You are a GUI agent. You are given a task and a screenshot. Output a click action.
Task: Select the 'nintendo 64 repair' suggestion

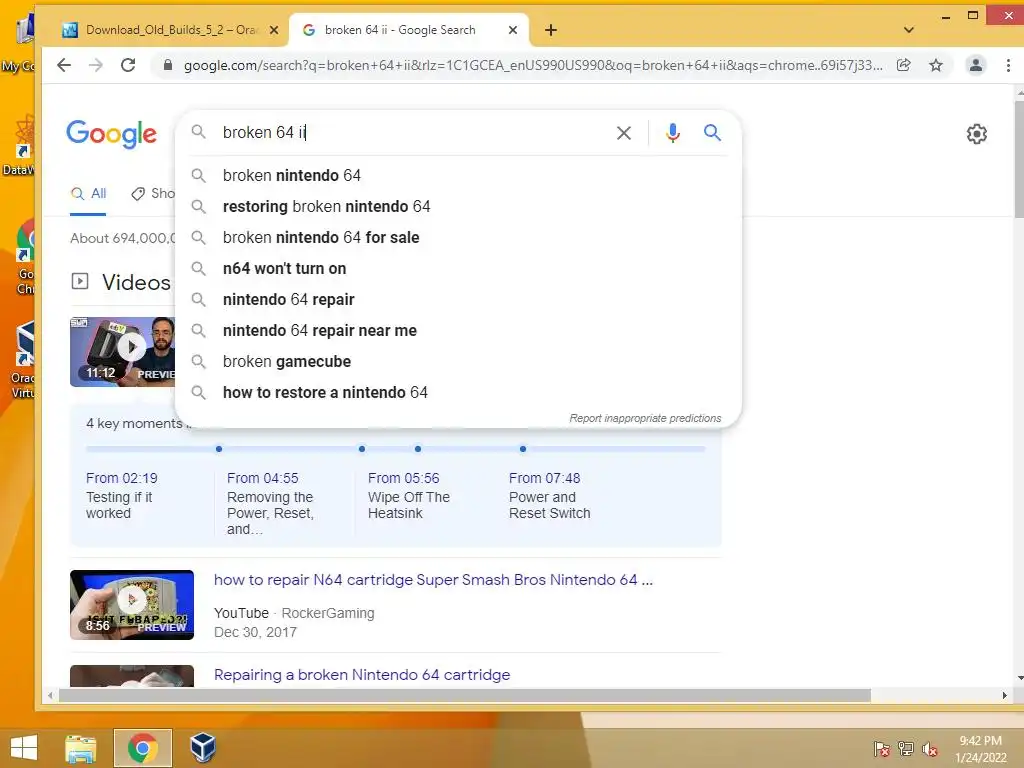(x=458, y=299)
